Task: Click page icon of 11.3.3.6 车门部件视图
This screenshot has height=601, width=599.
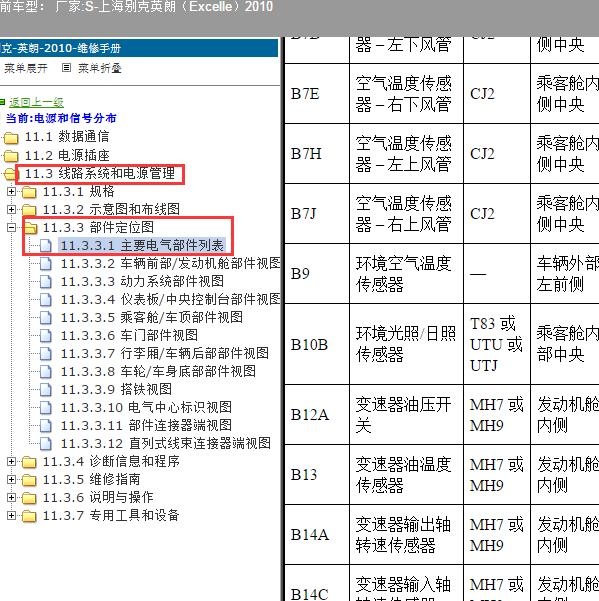Action: pos(46,336)
